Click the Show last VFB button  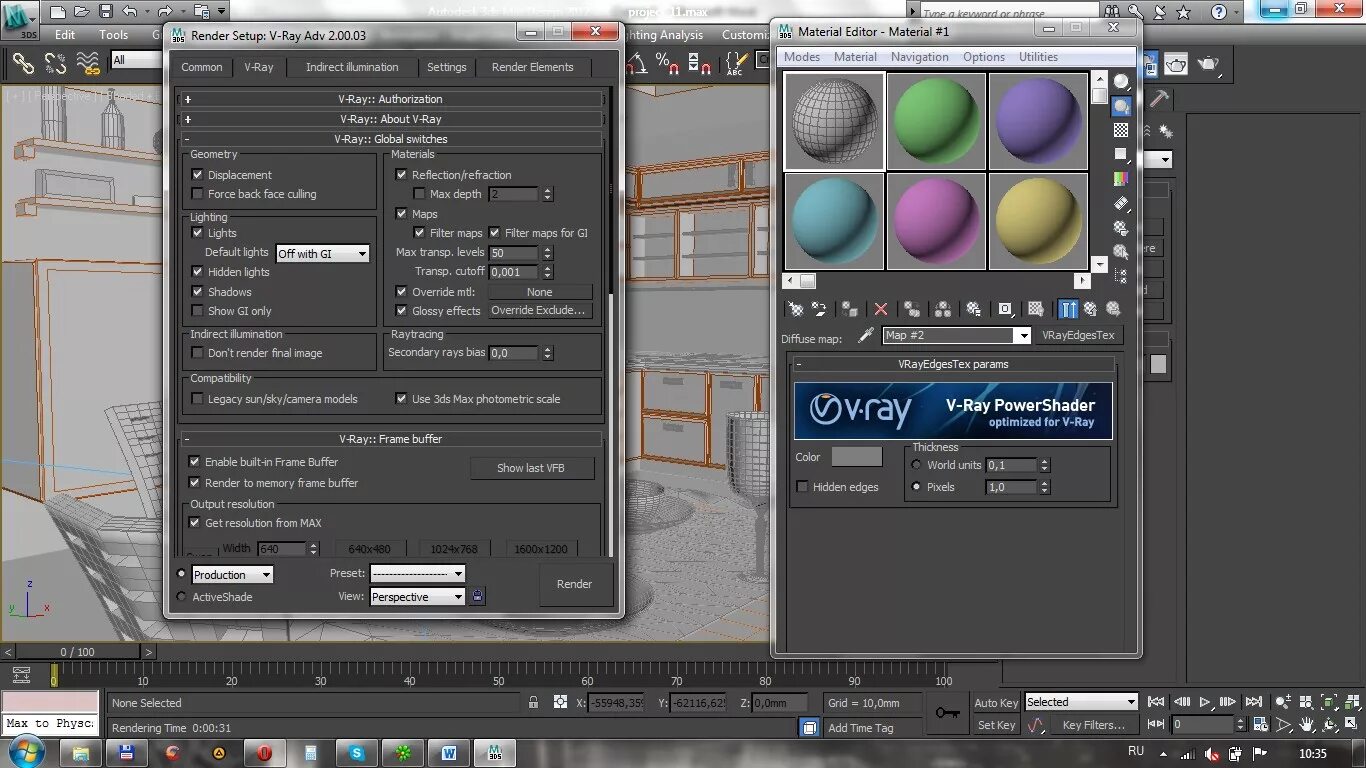[x=531, y=468]
